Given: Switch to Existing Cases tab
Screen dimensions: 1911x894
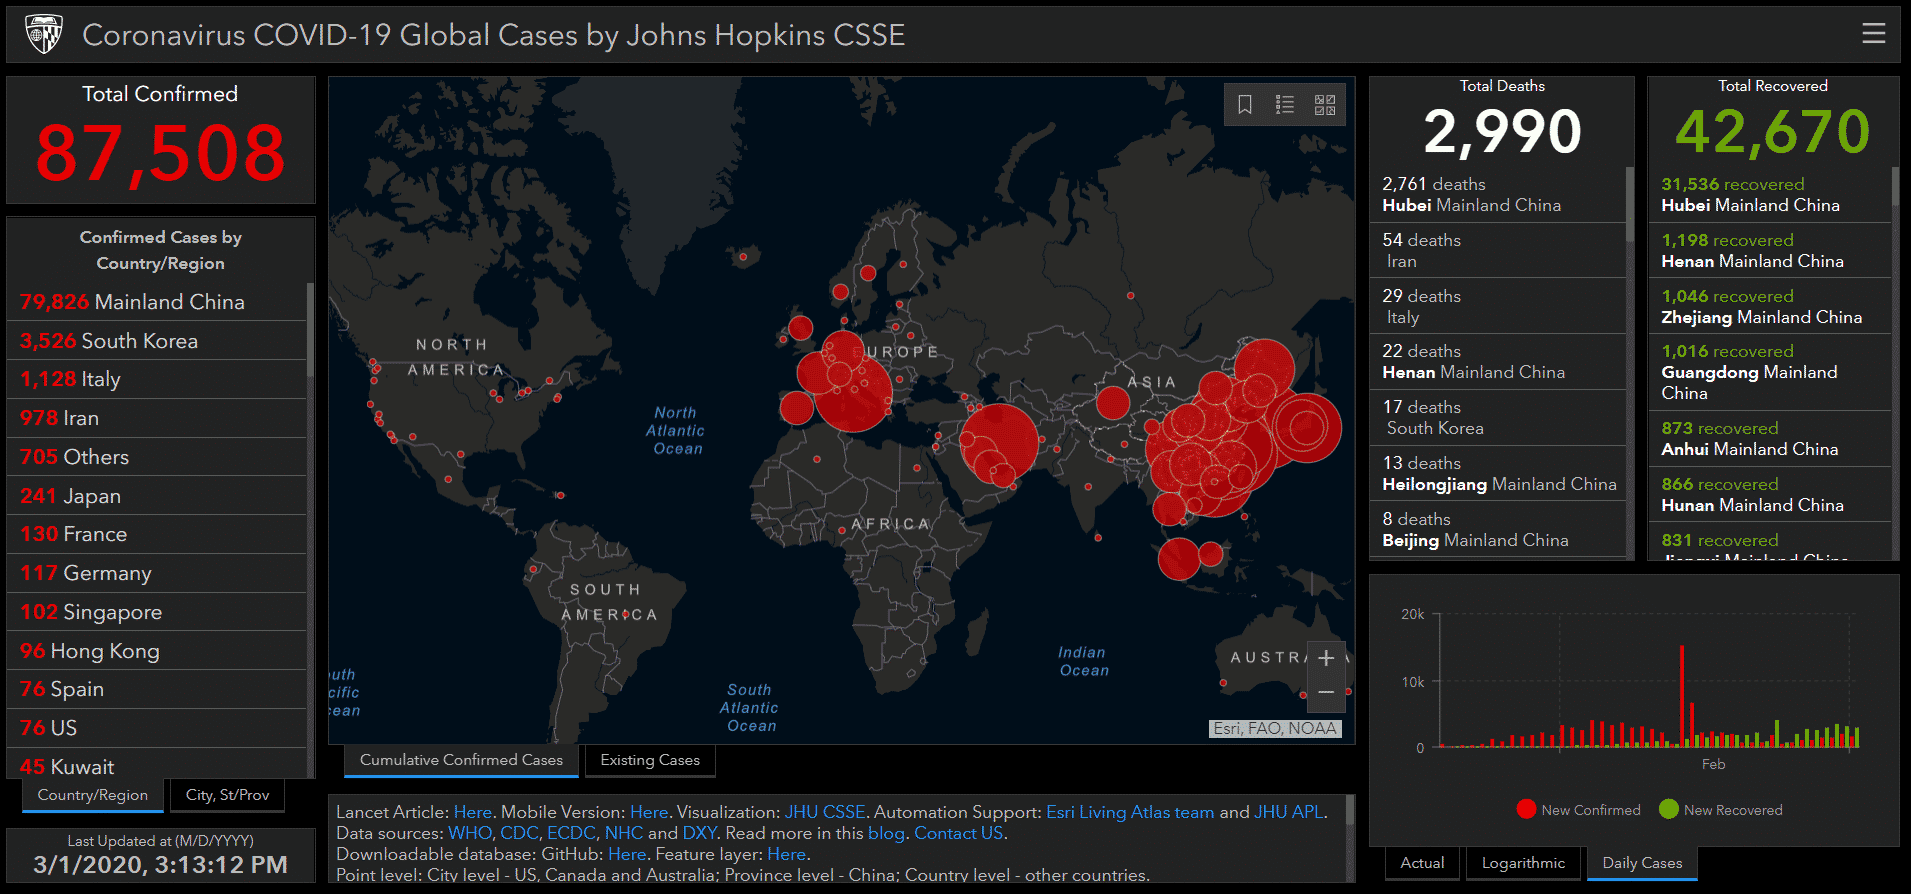Looking at the screenshot, I should (x=650, y=760).
